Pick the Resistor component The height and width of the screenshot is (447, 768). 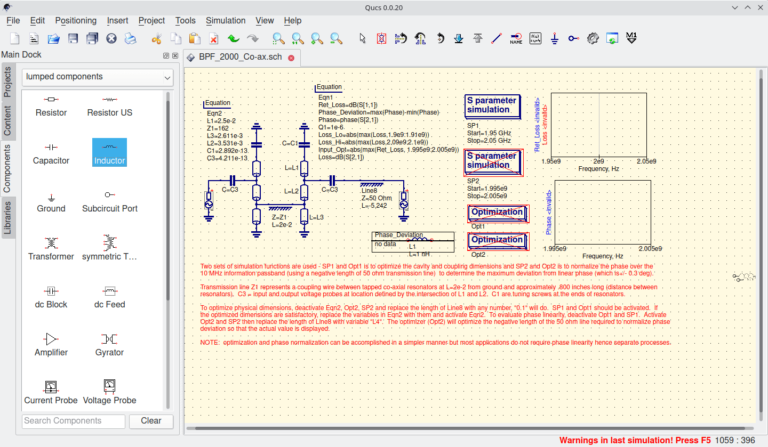tap(51, 107)
